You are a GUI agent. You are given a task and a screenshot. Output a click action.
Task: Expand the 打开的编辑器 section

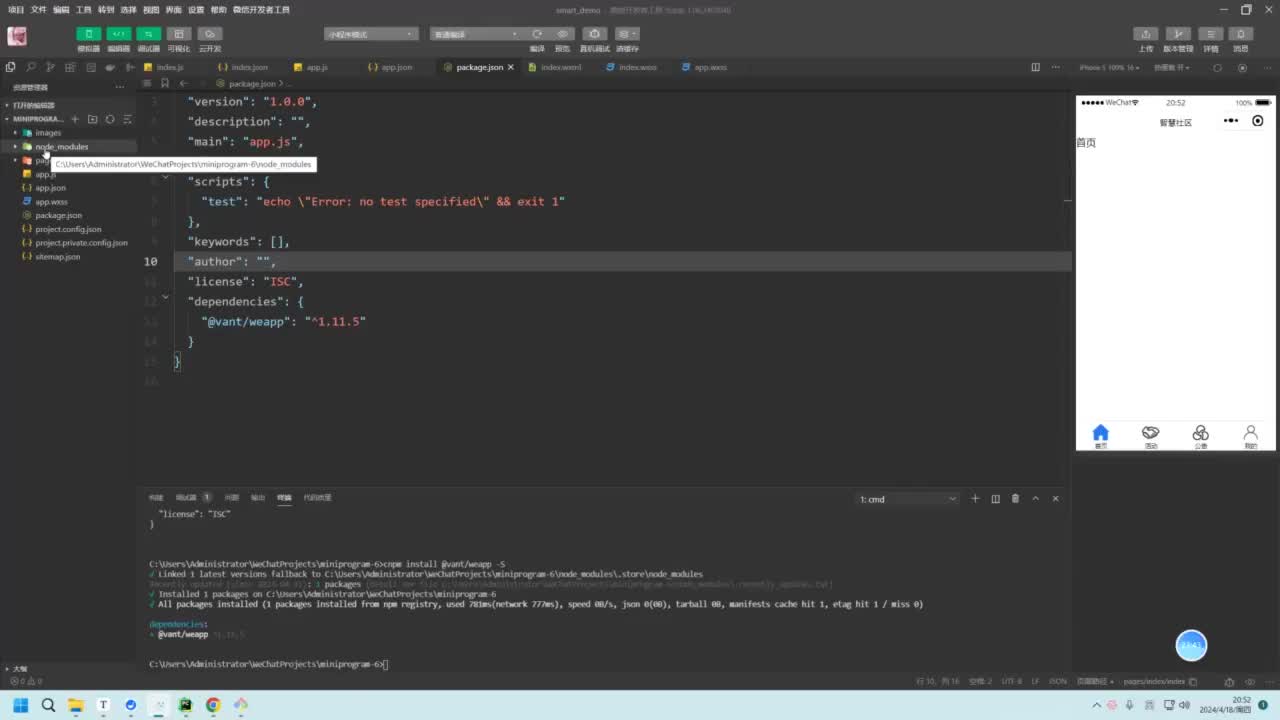pos(34,105)
